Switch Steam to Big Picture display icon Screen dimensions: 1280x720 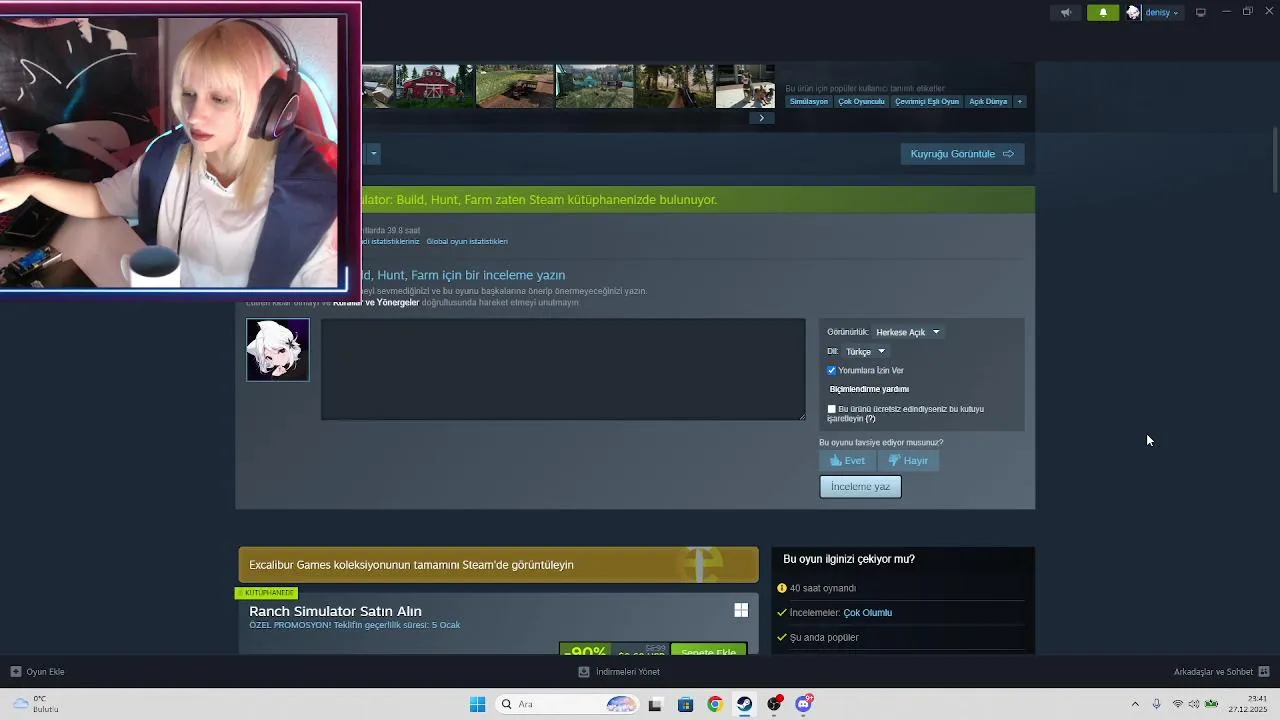coord(1201,12)
